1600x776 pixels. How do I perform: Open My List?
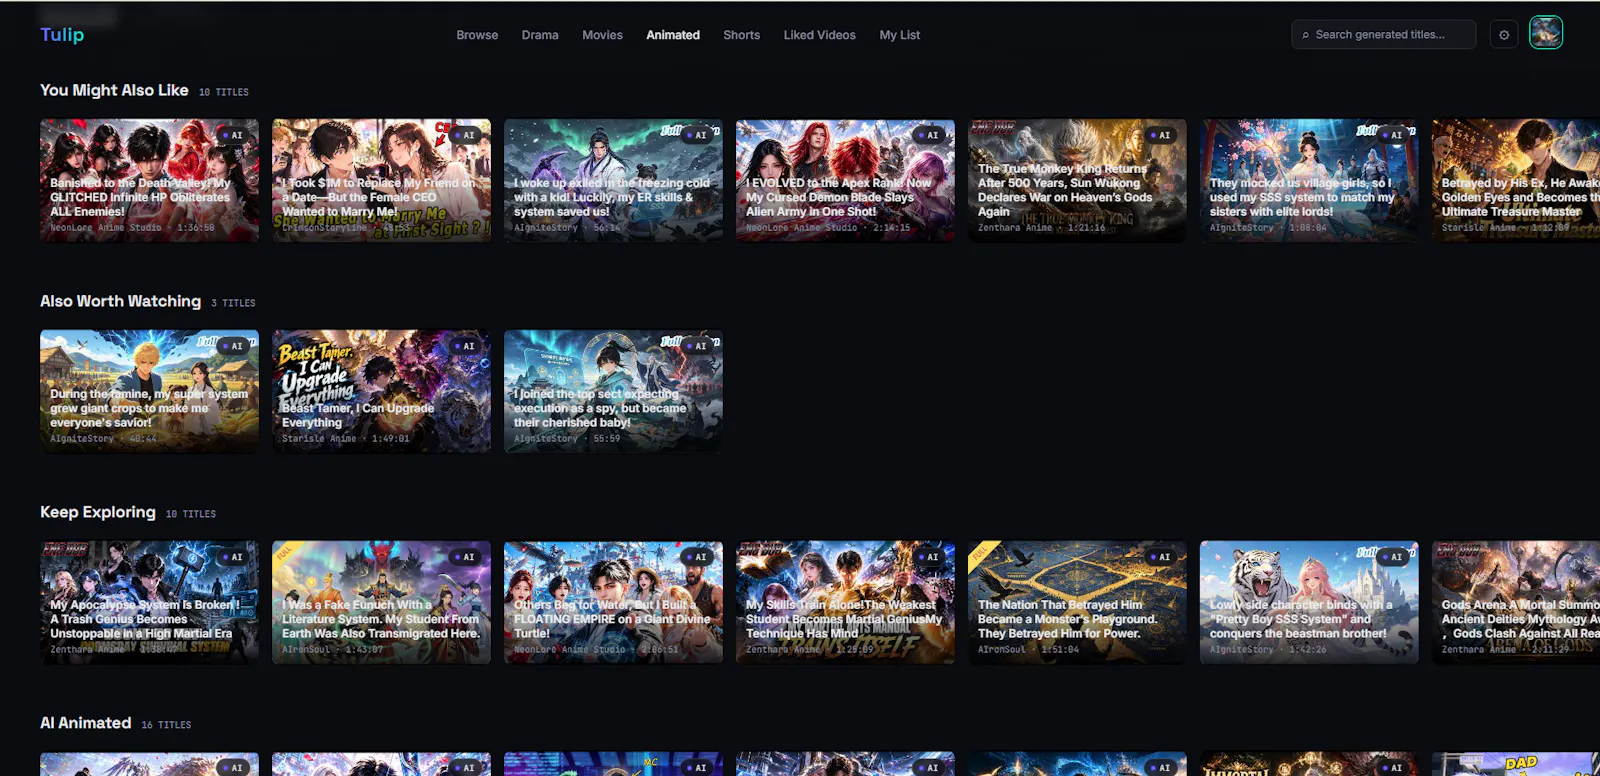click(900, 35)
